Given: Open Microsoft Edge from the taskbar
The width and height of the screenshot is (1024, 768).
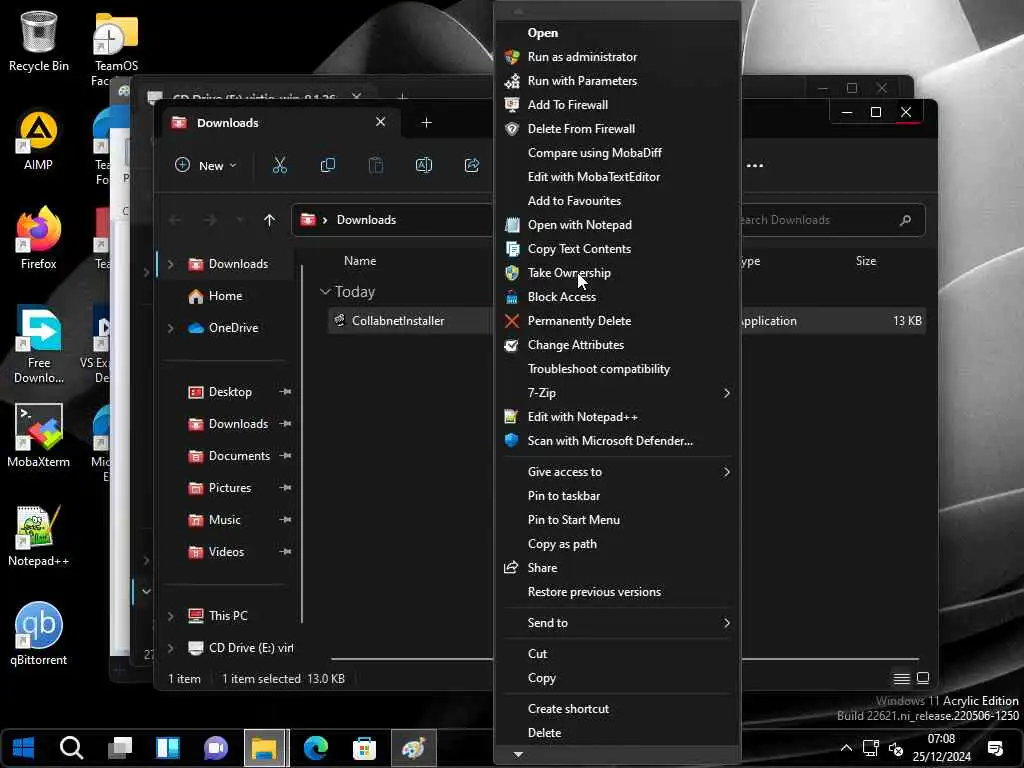Looking at the screenshot, I should 316,748.
